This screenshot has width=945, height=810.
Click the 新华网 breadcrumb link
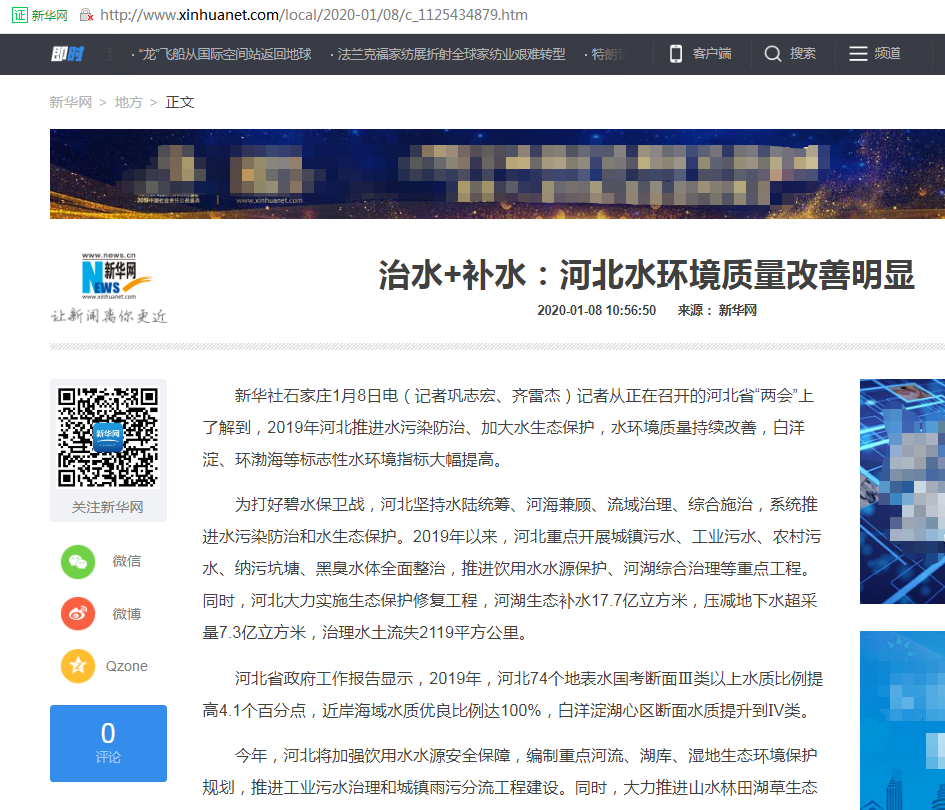point(70,102)
